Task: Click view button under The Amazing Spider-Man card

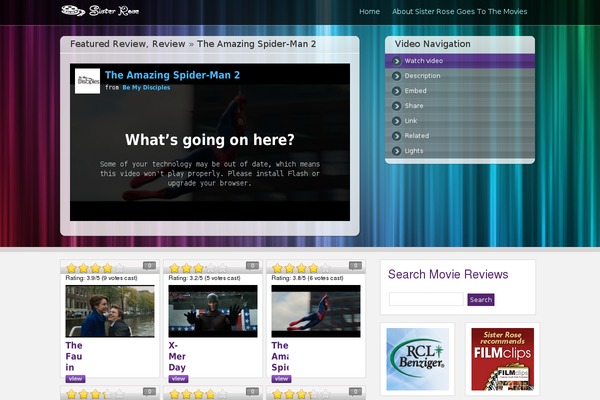Action: (x=281, y=379)
